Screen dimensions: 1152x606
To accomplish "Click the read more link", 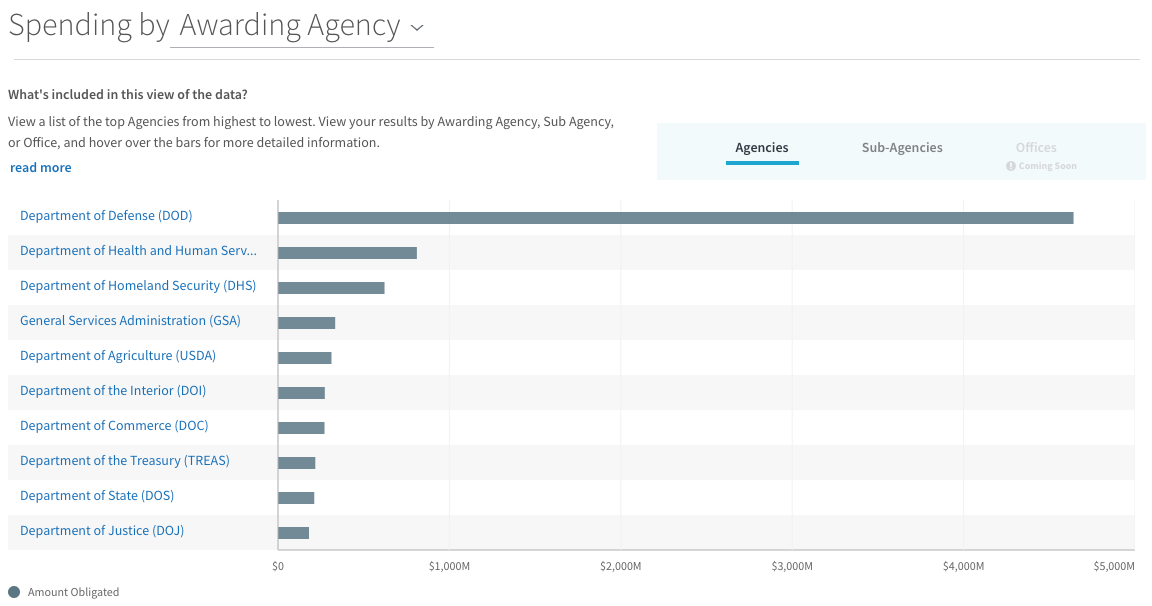I will coord(40,167).
